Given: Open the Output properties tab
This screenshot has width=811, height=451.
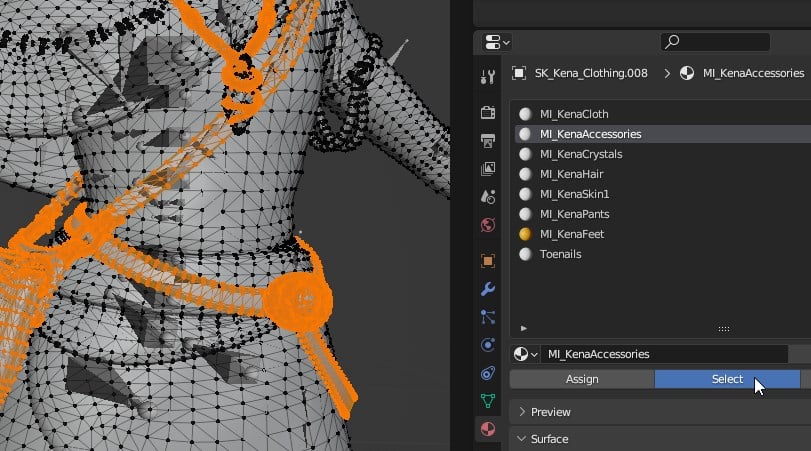Looking at the screenshot, I should coord(488,140).
